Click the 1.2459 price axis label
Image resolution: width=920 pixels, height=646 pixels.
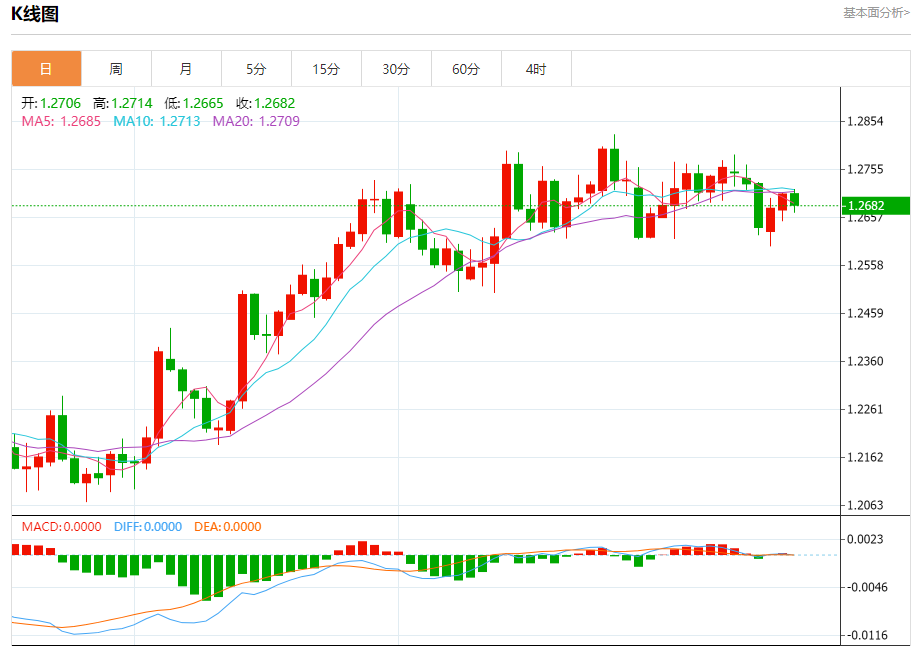tap(865, 313)
